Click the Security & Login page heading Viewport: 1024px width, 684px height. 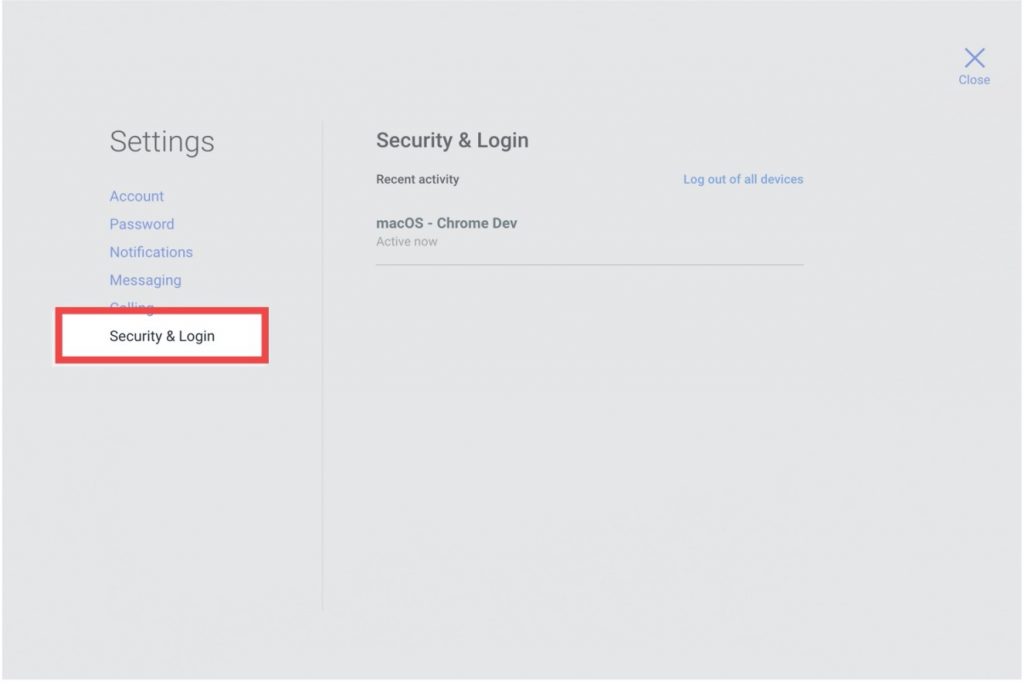tap(452, 141)
